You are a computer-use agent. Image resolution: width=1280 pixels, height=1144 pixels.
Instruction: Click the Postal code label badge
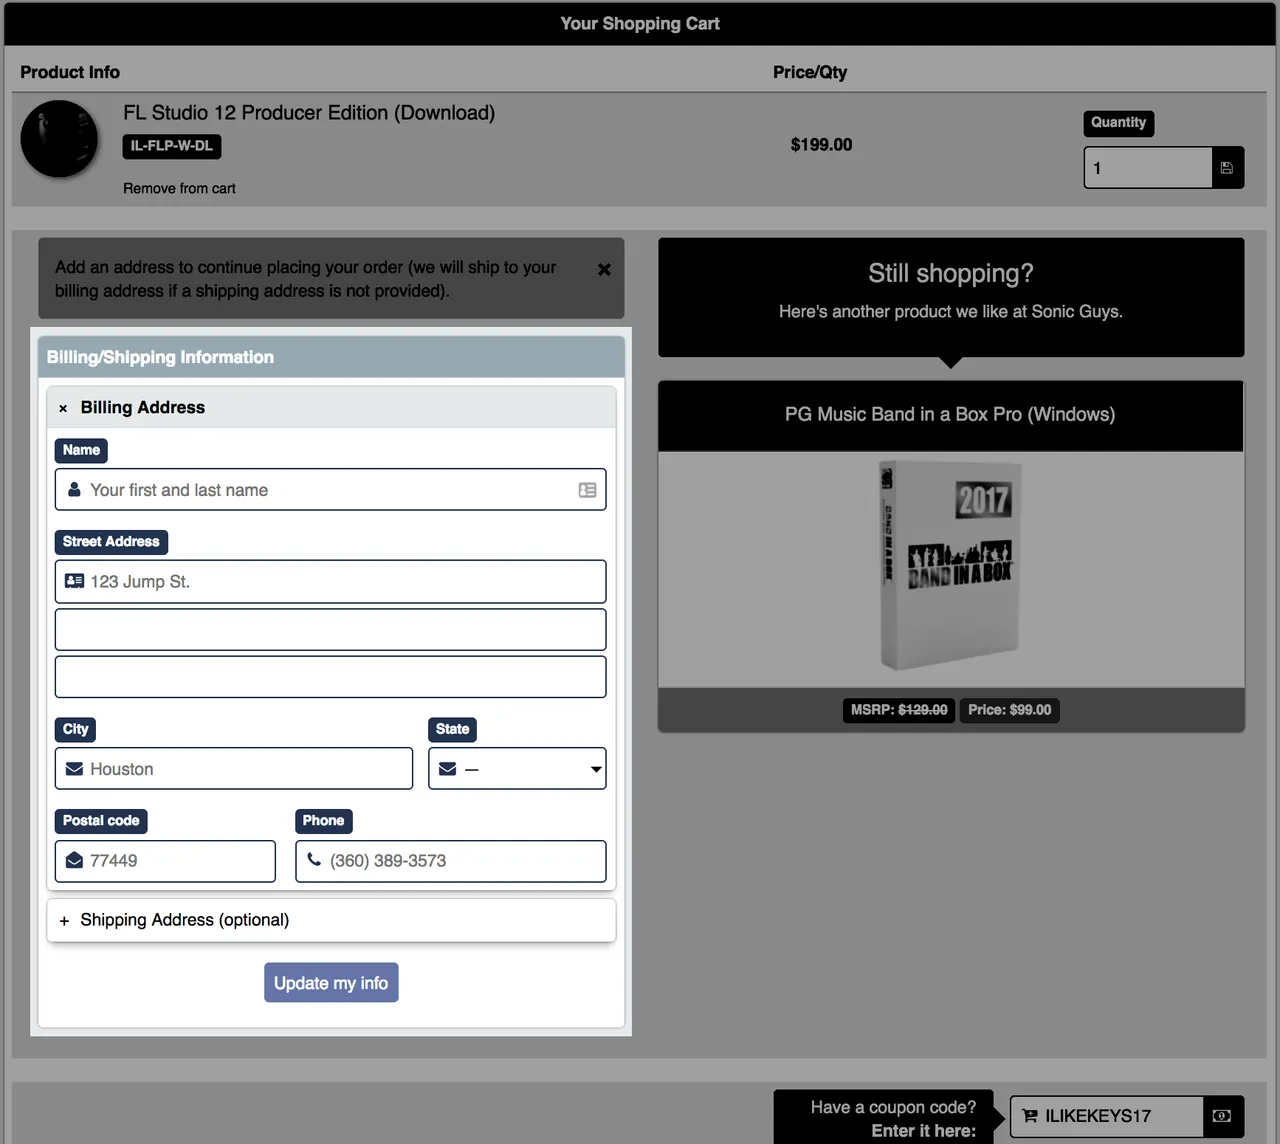tap(101, 821)
